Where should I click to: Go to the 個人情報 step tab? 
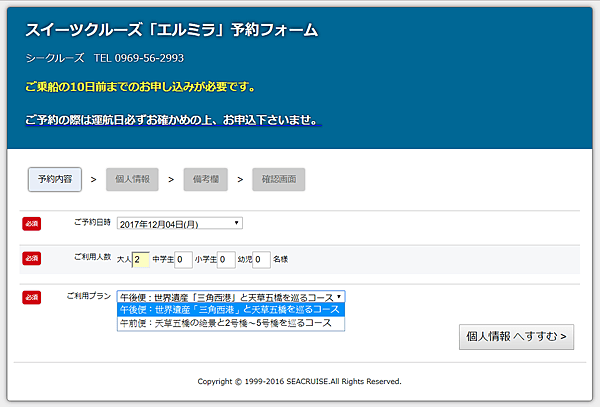[x=130, y=180]
